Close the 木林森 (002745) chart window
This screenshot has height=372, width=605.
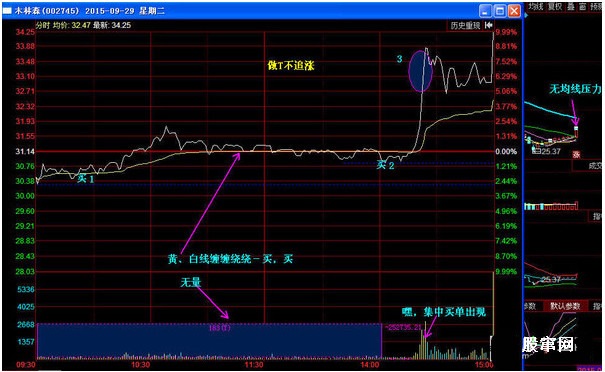[x=514, y=11]
